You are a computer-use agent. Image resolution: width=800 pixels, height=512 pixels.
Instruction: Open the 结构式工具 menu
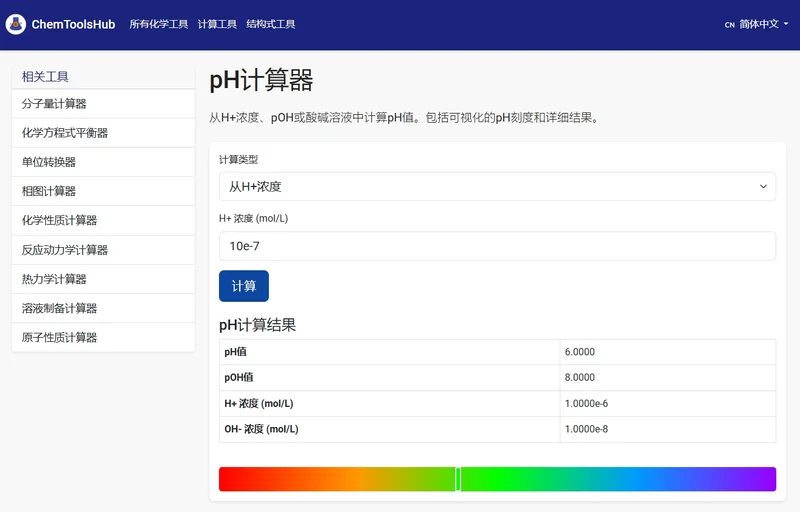(x=270, y=24)
